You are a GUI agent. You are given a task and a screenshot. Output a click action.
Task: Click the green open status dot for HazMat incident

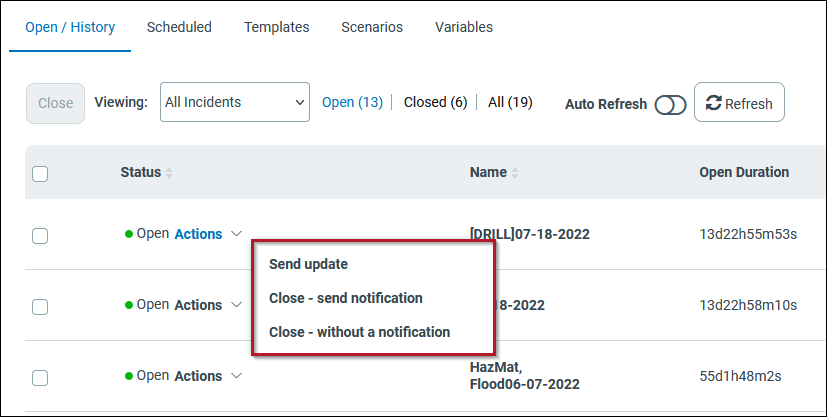(x=129, y=376)
